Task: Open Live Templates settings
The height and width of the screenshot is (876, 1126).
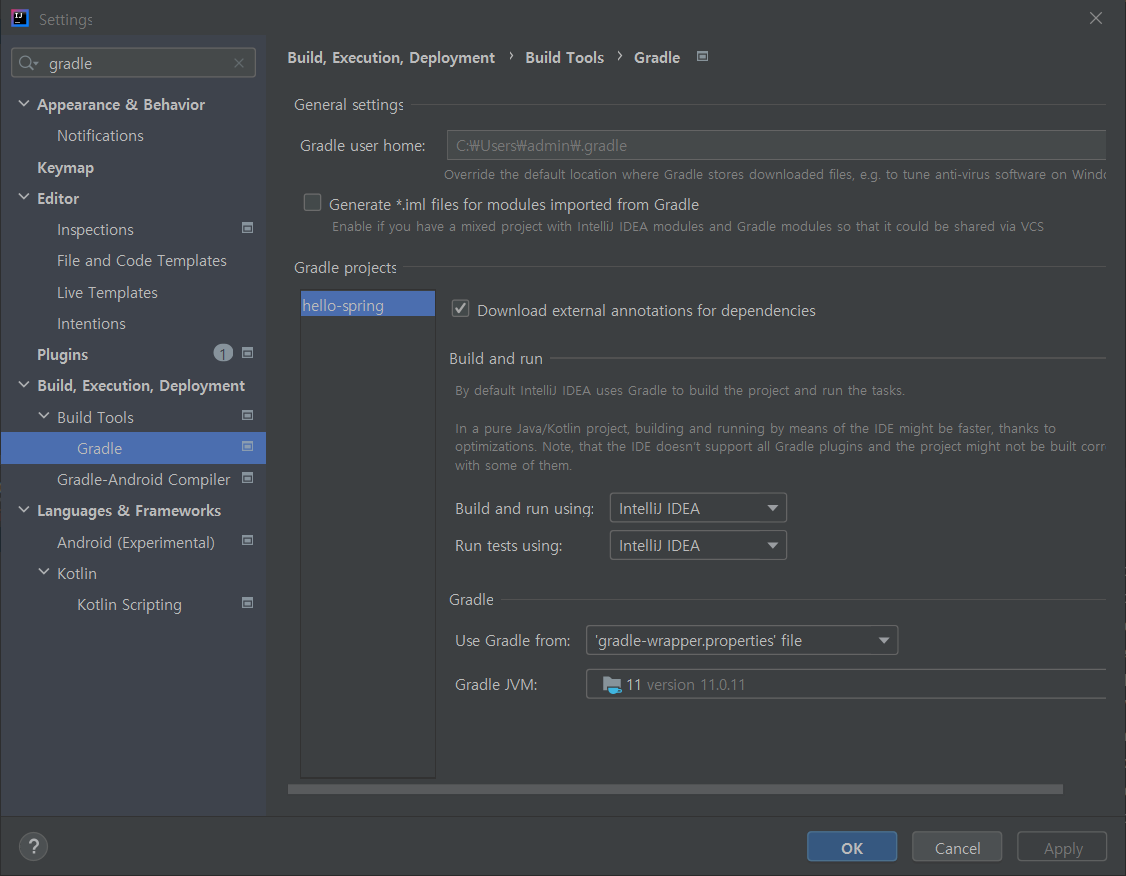Action: tap(107, 292)
